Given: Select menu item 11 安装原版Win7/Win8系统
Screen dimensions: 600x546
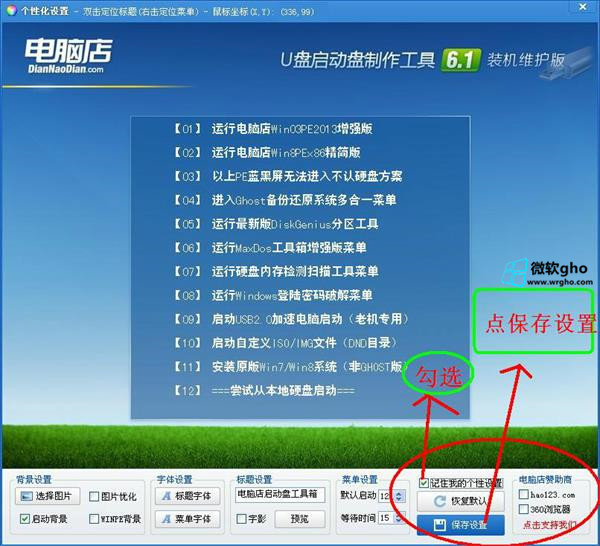Looking at the screenshot, I should (x=289, y=367).
